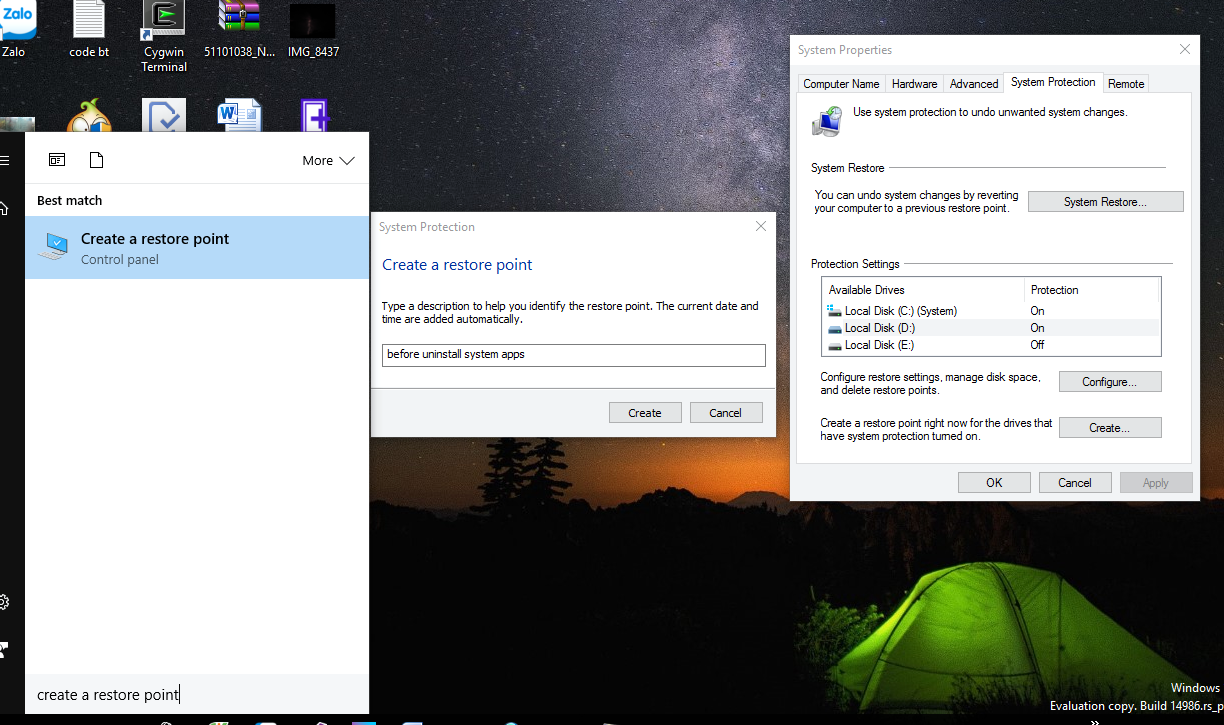
Task: Select the purple plus desktop icon
Action: [315, 116]
